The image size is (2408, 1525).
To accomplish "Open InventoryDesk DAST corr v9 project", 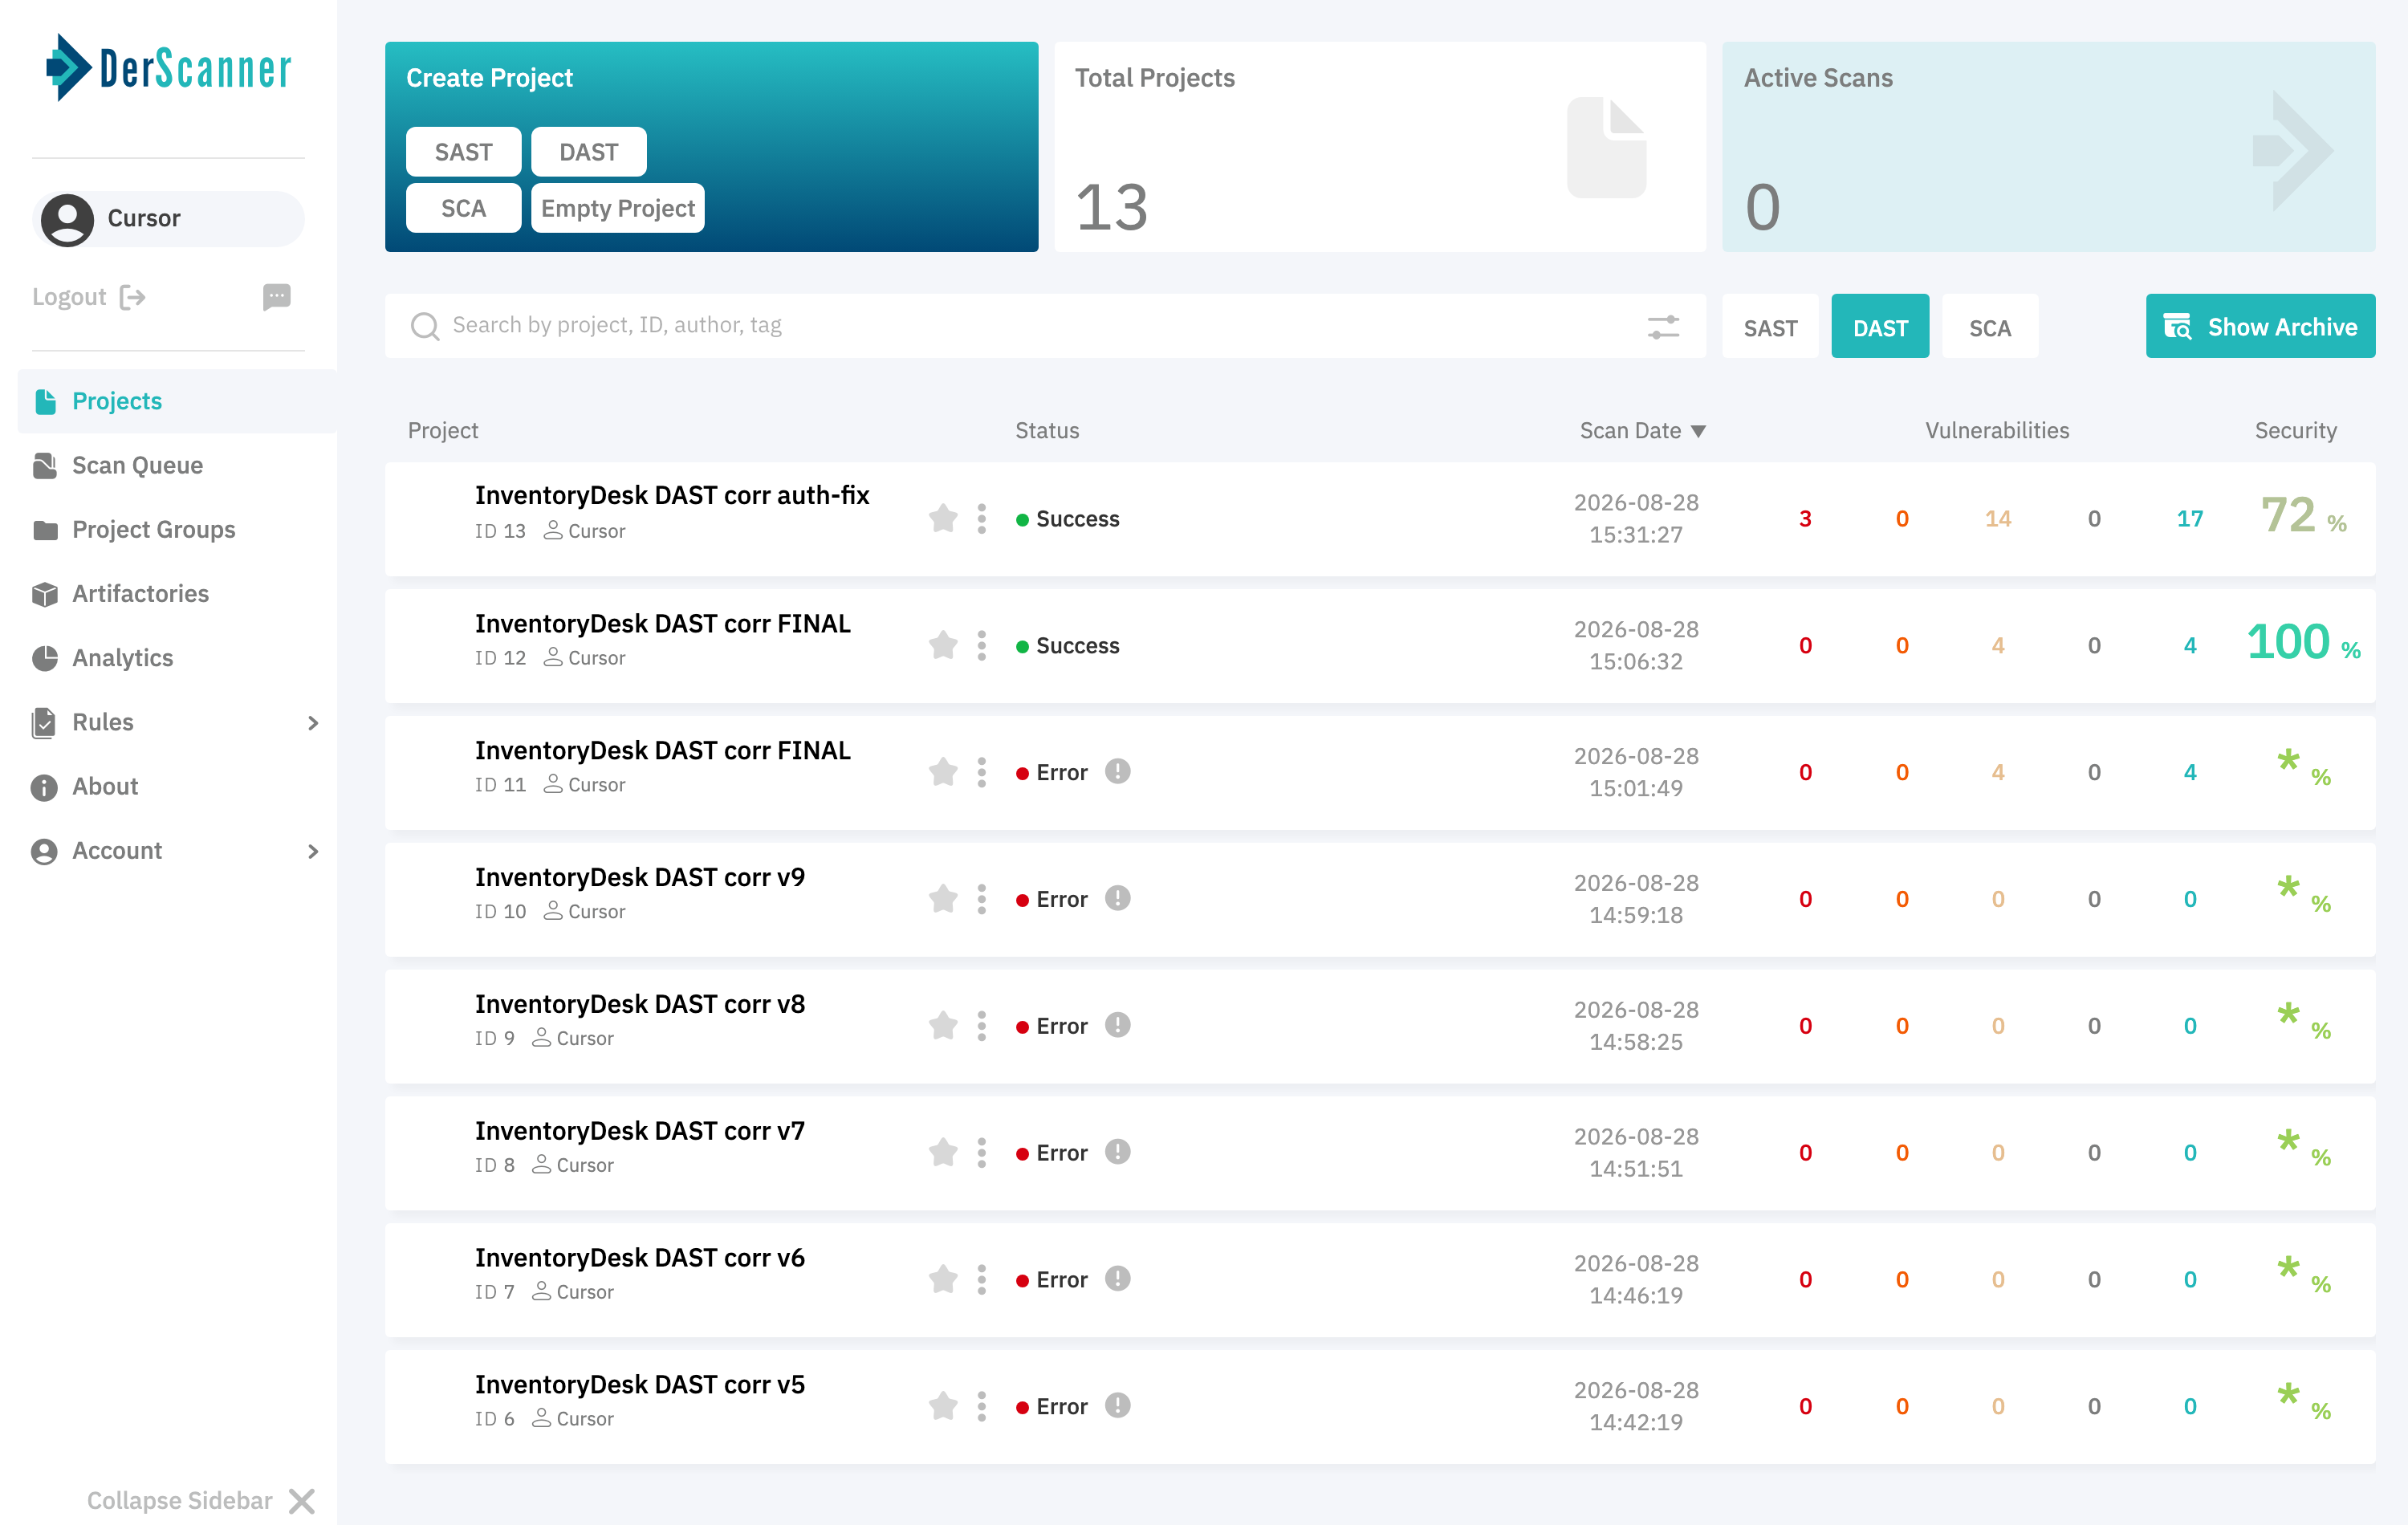I will pyautogui.click(x=640, y=877).
